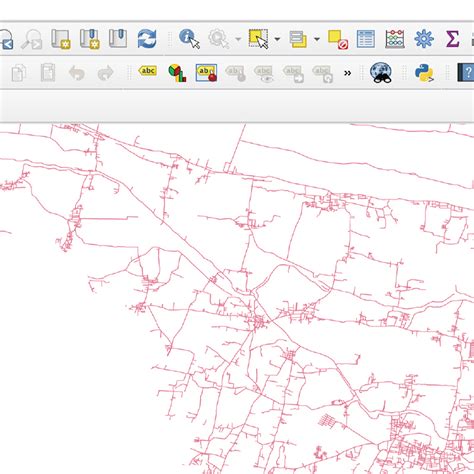This screenshot has width=474, height=474.
Task: Click the Paste Features icon
Action: point(48,72)
